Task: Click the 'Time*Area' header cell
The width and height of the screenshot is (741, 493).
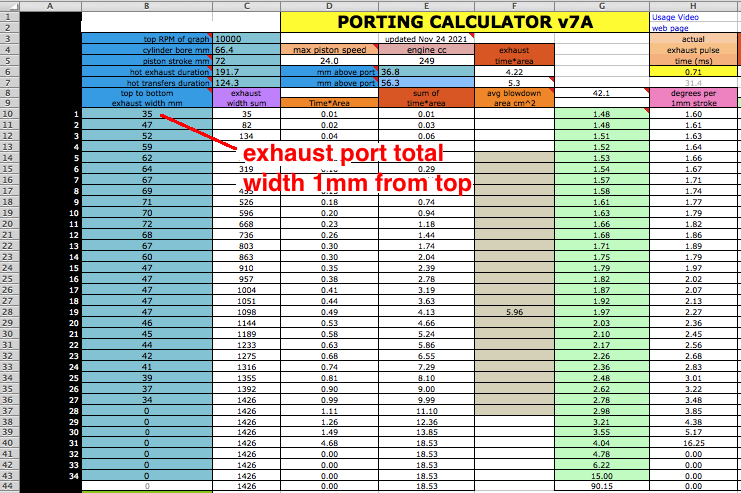Action: pos(329,103)
